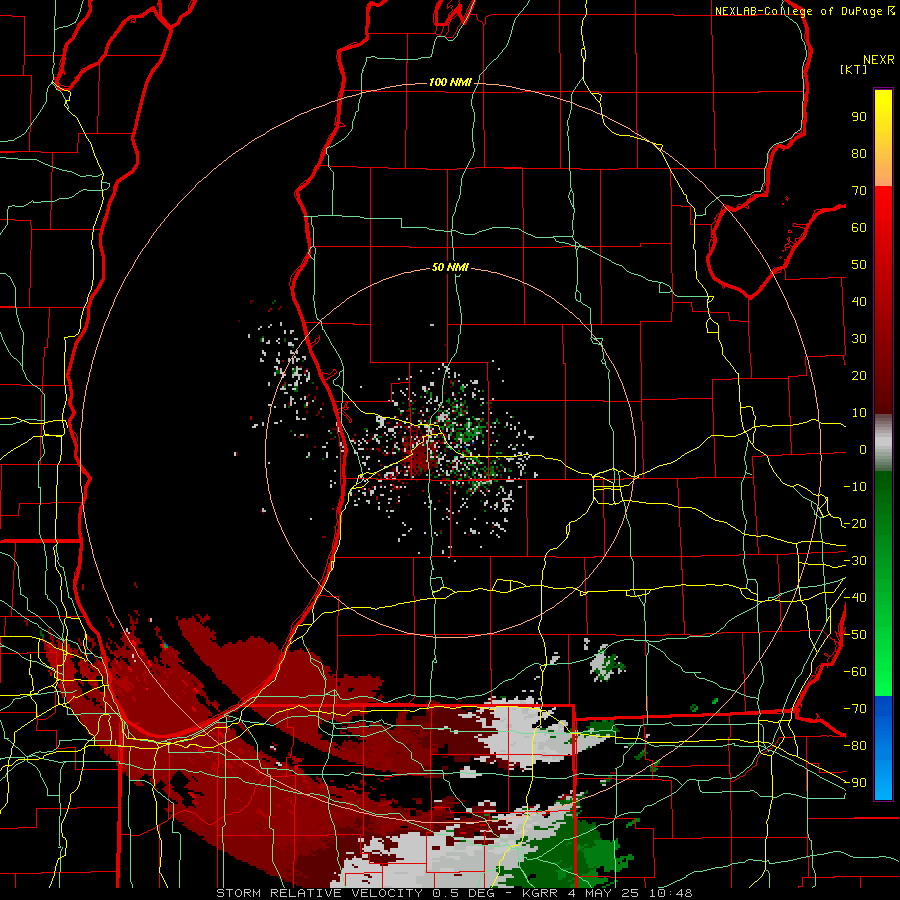Image resolution: width=900 pixels, height=900 pixels.
Task: Click the 30 value on velocity scale
Action: pos(859,339)
